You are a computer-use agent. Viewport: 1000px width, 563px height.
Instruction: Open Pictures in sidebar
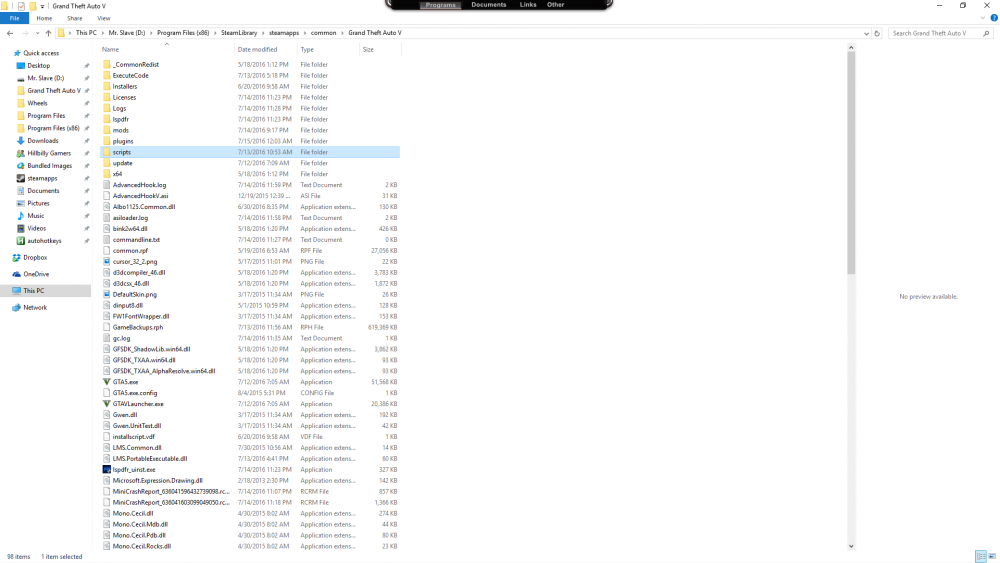(x=38, y=203)
